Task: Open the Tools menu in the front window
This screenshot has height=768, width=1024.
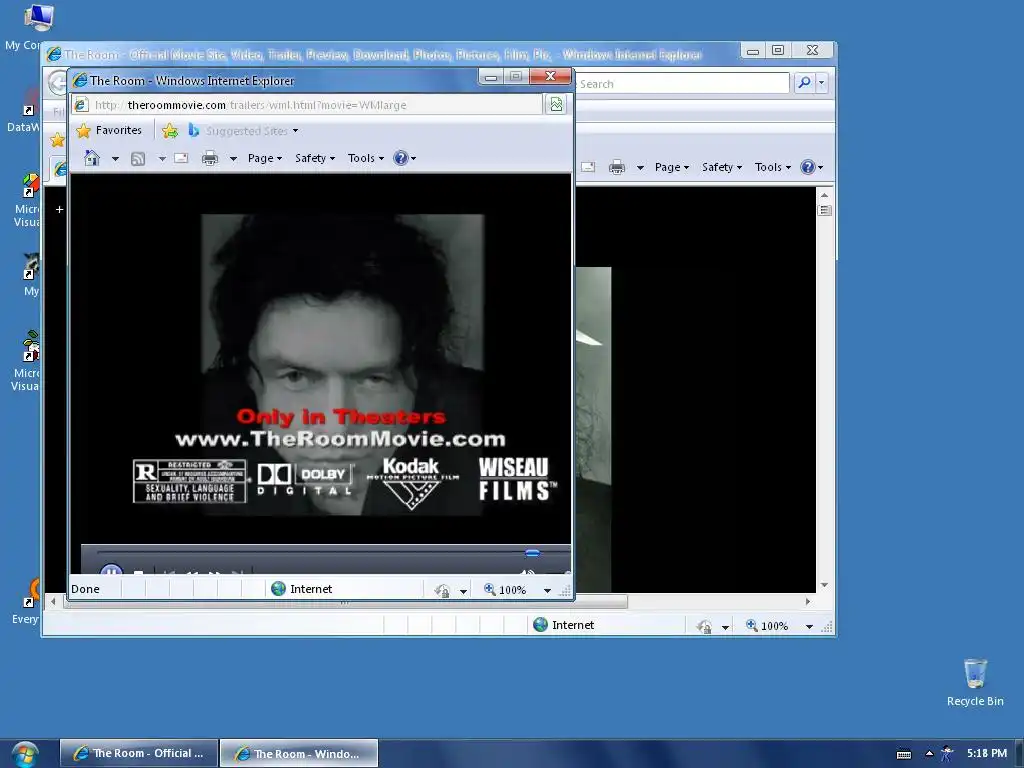Action: [366, 158]
